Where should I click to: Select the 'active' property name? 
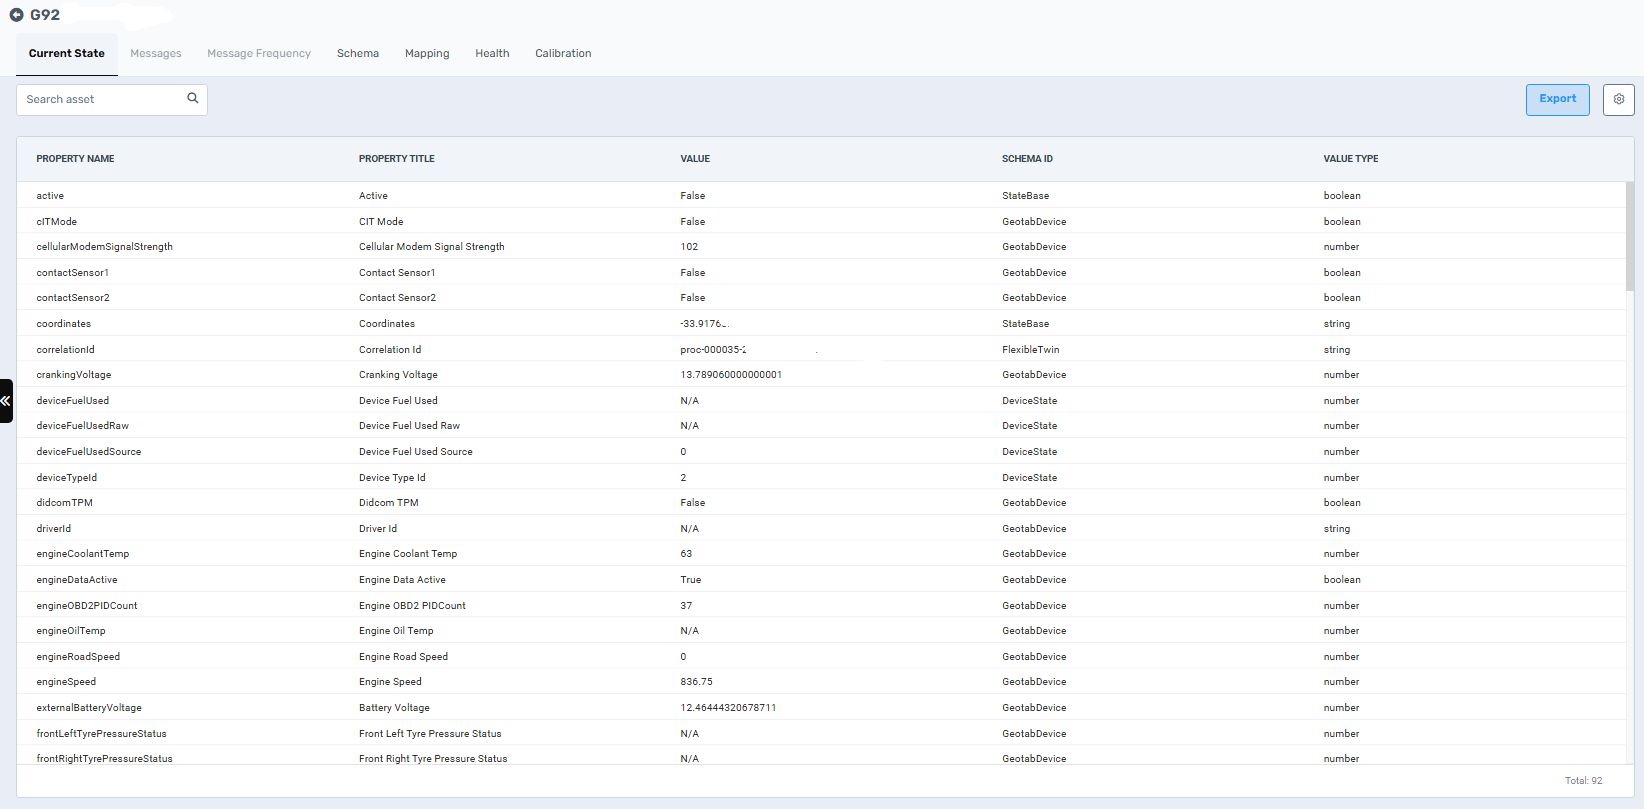click(50, 196)
